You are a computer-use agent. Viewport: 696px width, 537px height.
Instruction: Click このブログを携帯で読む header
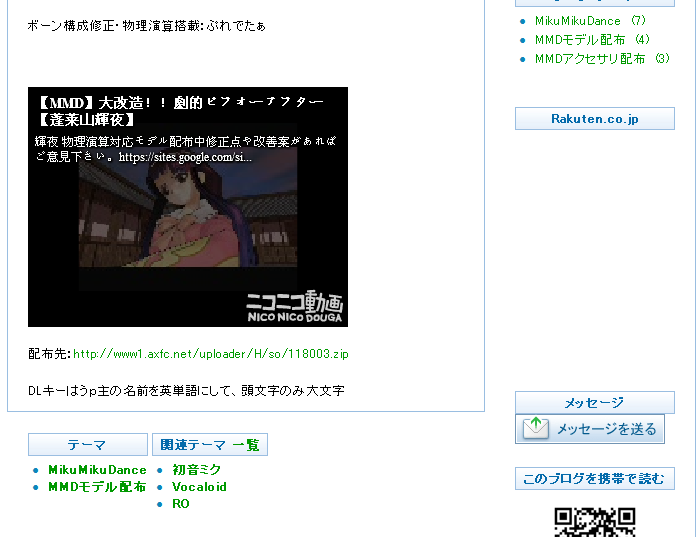[595, 478]
